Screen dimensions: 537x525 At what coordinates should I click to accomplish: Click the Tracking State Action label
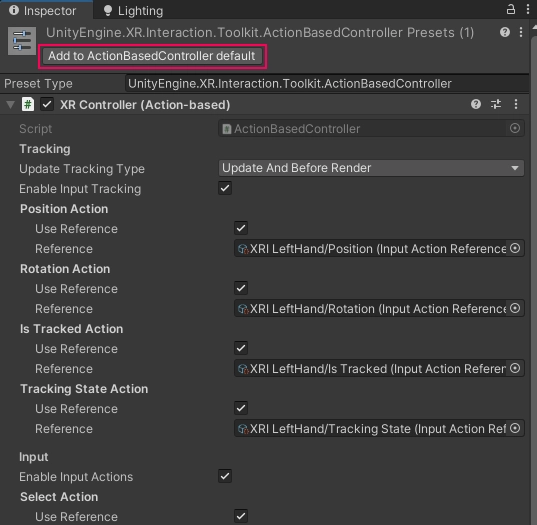click(x=84, y=389)
